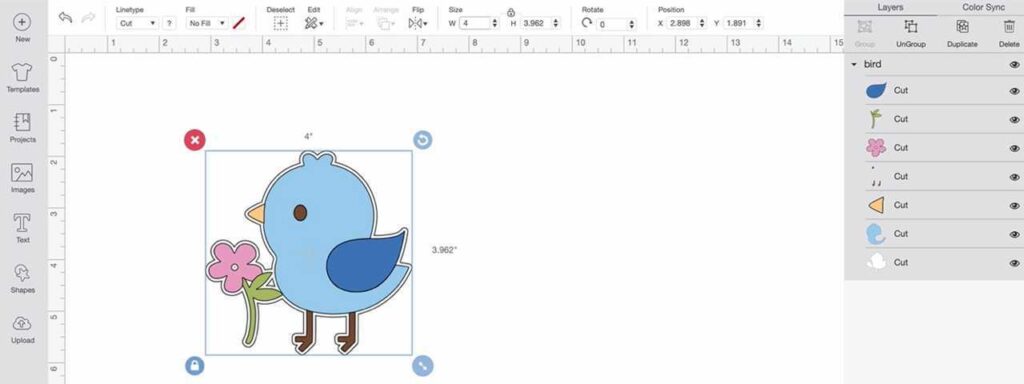Switch to the Color Sync tab

click(x=983, y=8)
